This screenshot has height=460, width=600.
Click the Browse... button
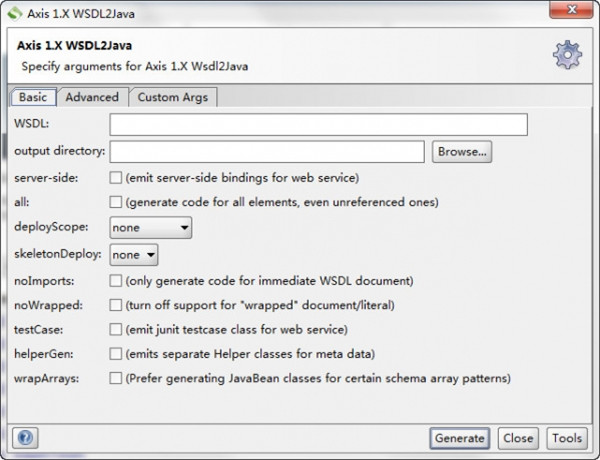462,152
